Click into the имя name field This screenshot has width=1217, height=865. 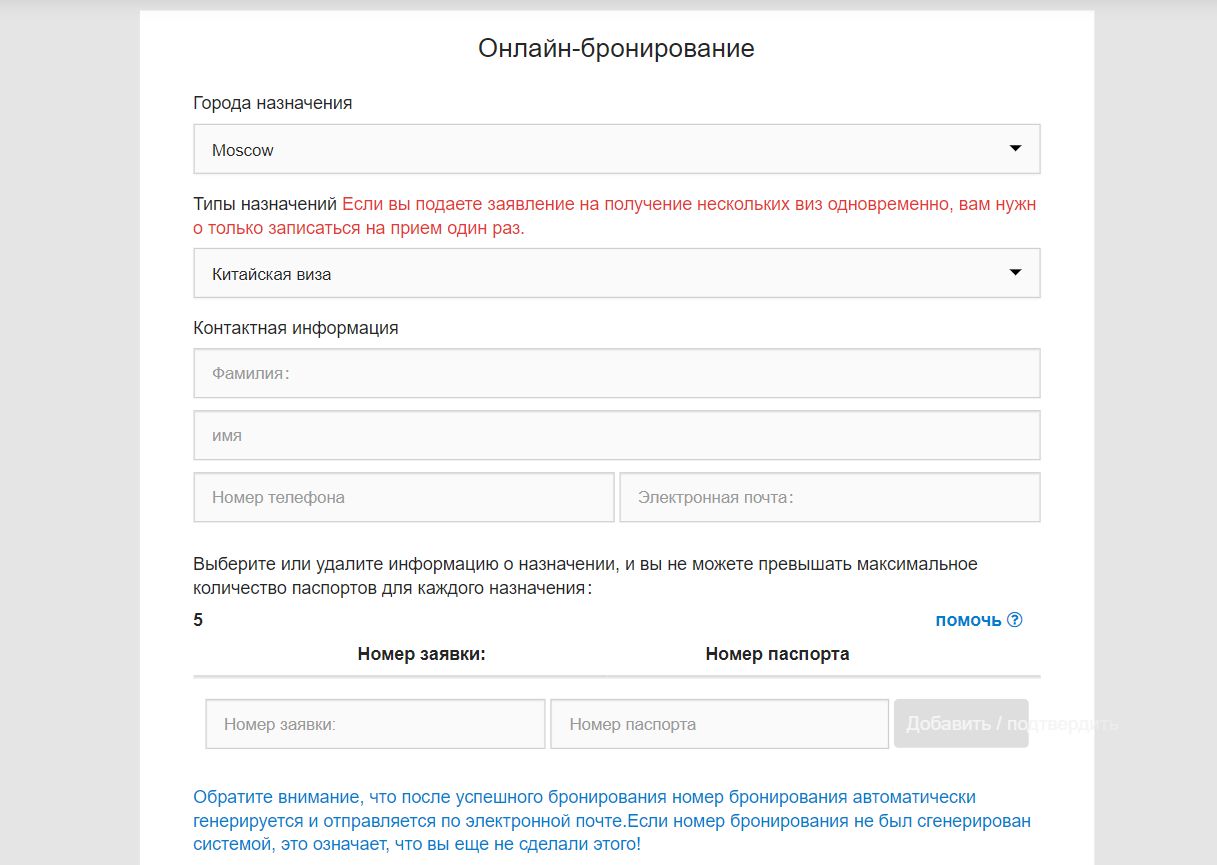616,436
